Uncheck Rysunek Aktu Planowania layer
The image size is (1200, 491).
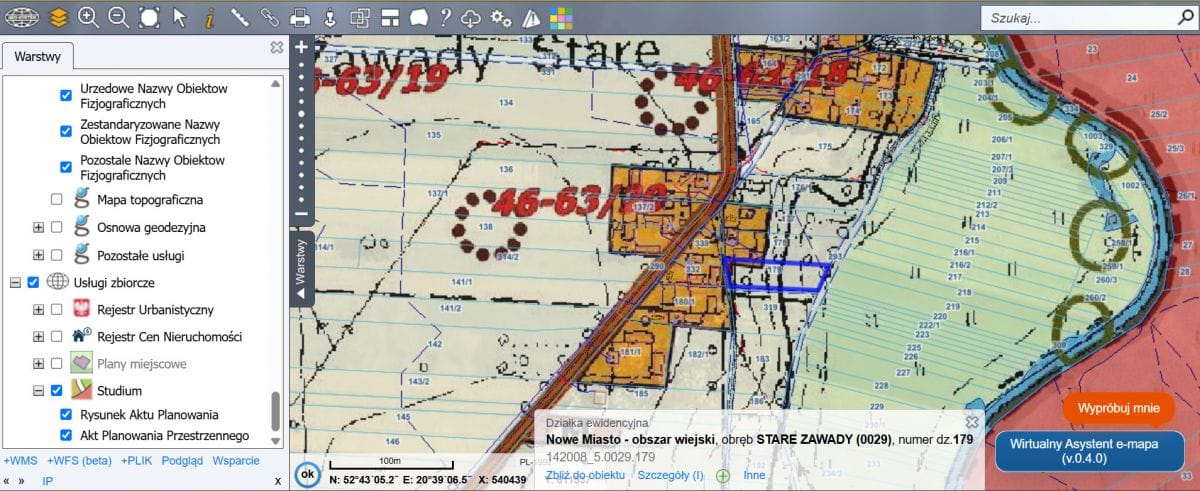(x=66, y=414)
